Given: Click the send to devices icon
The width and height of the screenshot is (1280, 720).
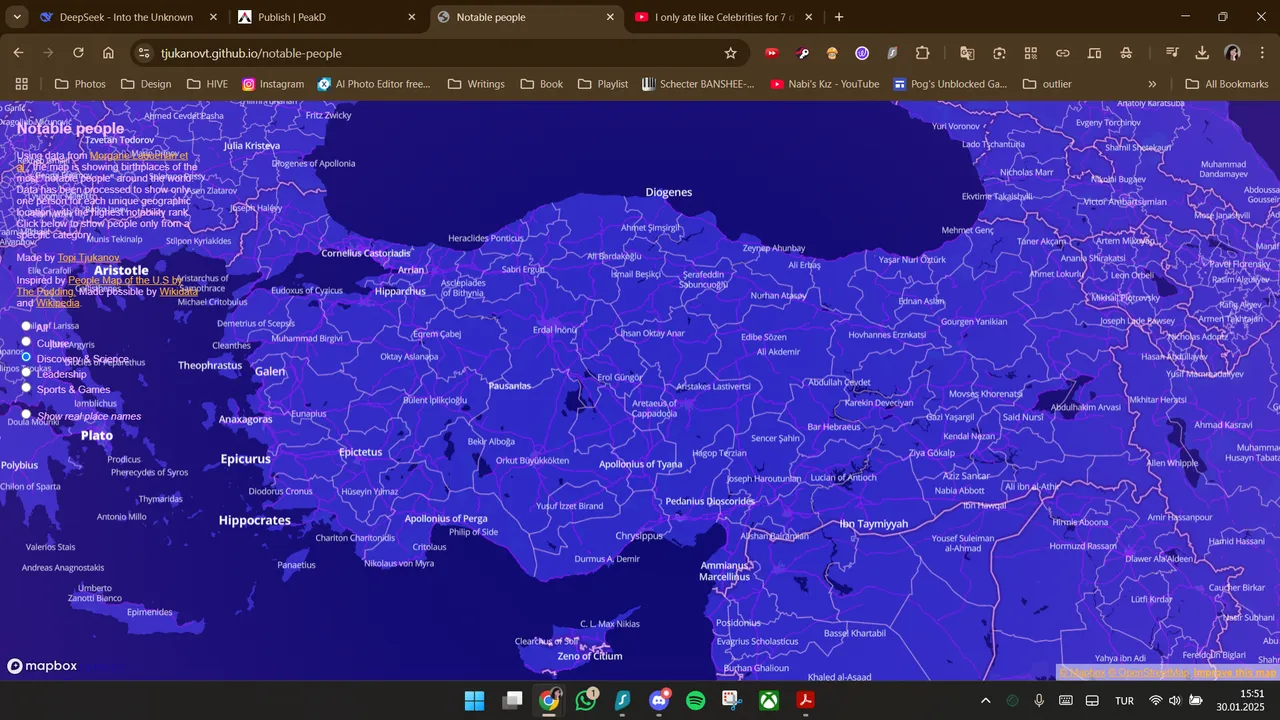Looking at the screenshot, I should click(x=1095, y=53).
